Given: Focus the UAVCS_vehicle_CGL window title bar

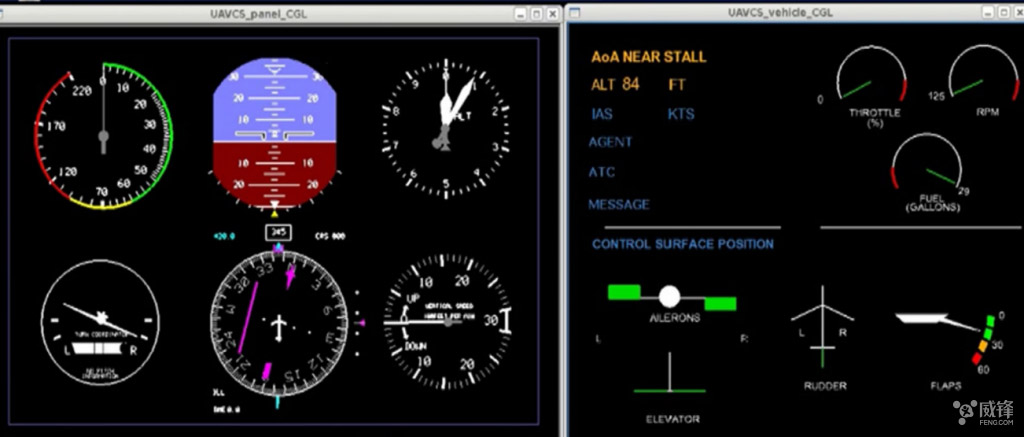Looking at the screenshot, I should point(780,12).
